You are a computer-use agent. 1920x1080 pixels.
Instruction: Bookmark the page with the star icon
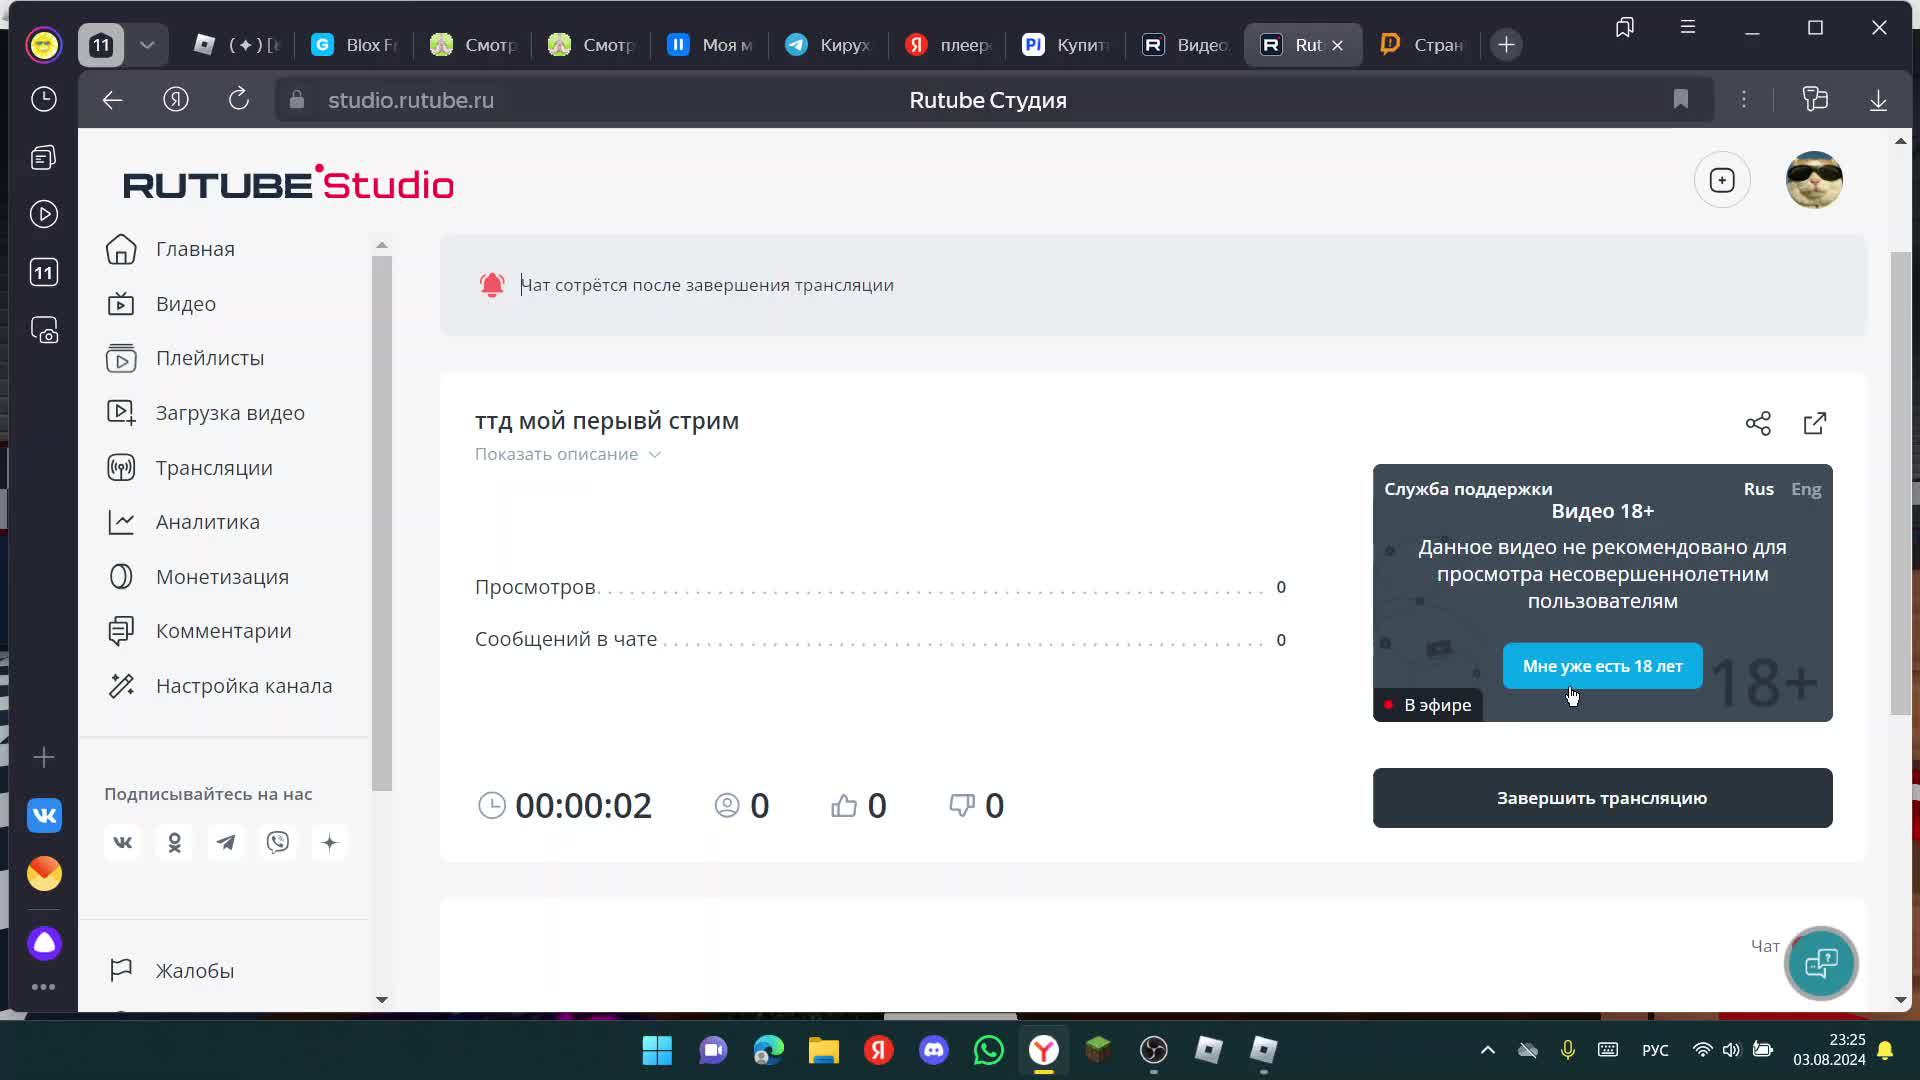pyautogui.click(x=1681, y=99)
